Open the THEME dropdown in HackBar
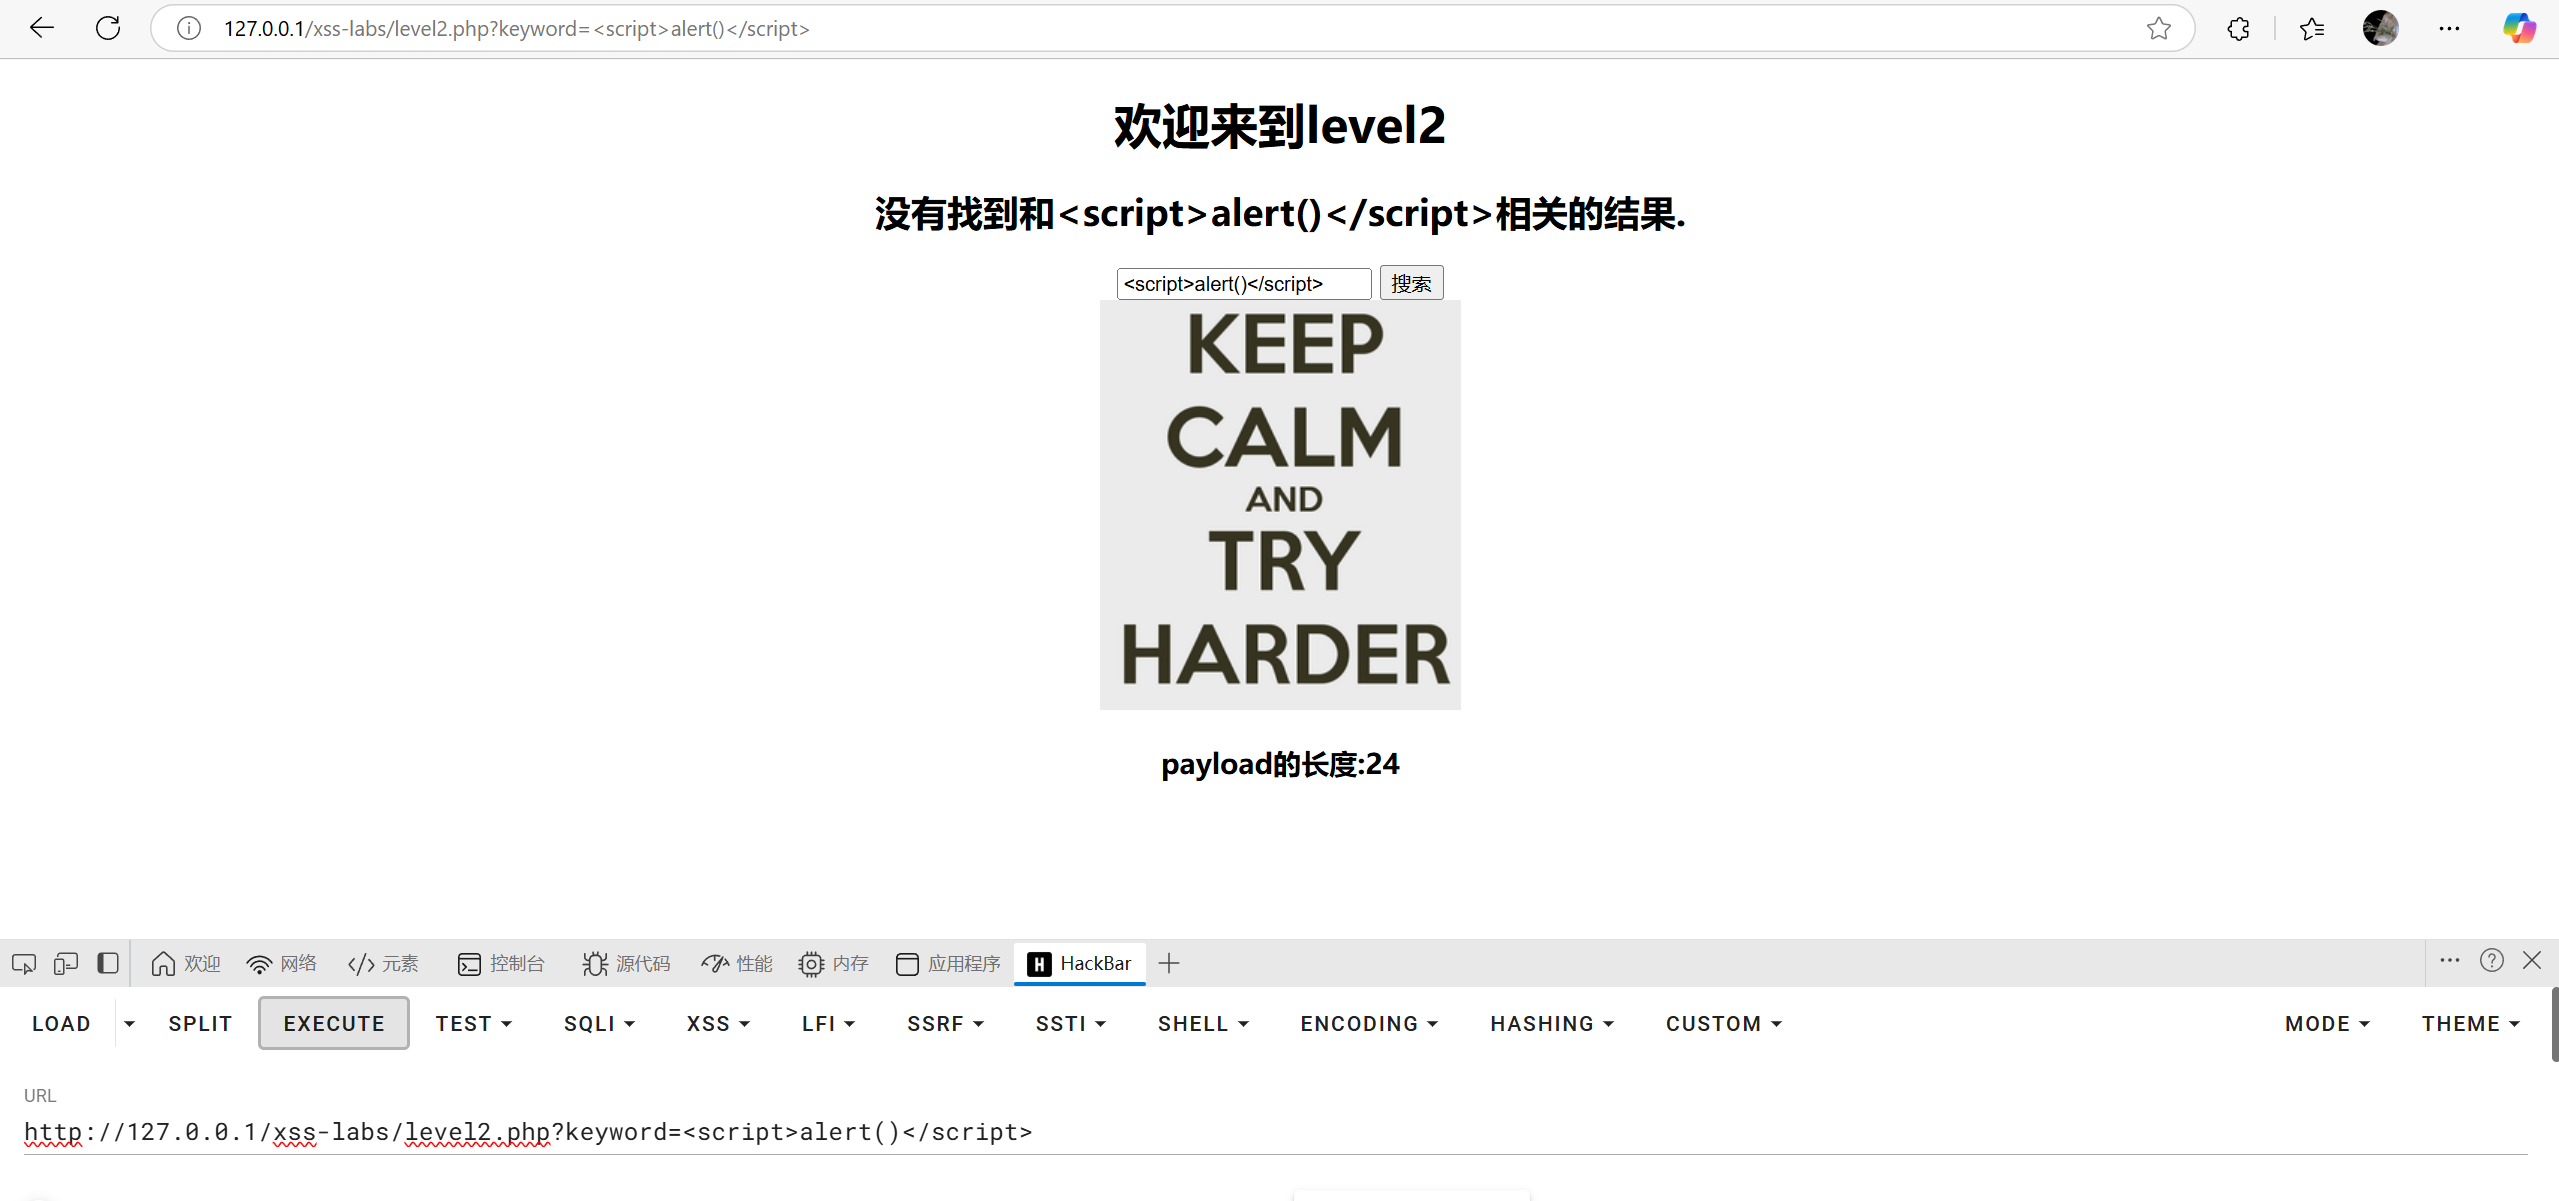2559x1201 pixels. point(2468,1023)
